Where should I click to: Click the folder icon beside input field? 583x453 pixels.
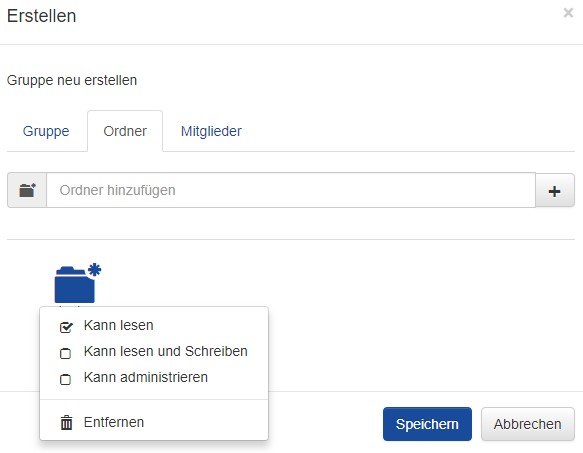(x=27, y=190)
